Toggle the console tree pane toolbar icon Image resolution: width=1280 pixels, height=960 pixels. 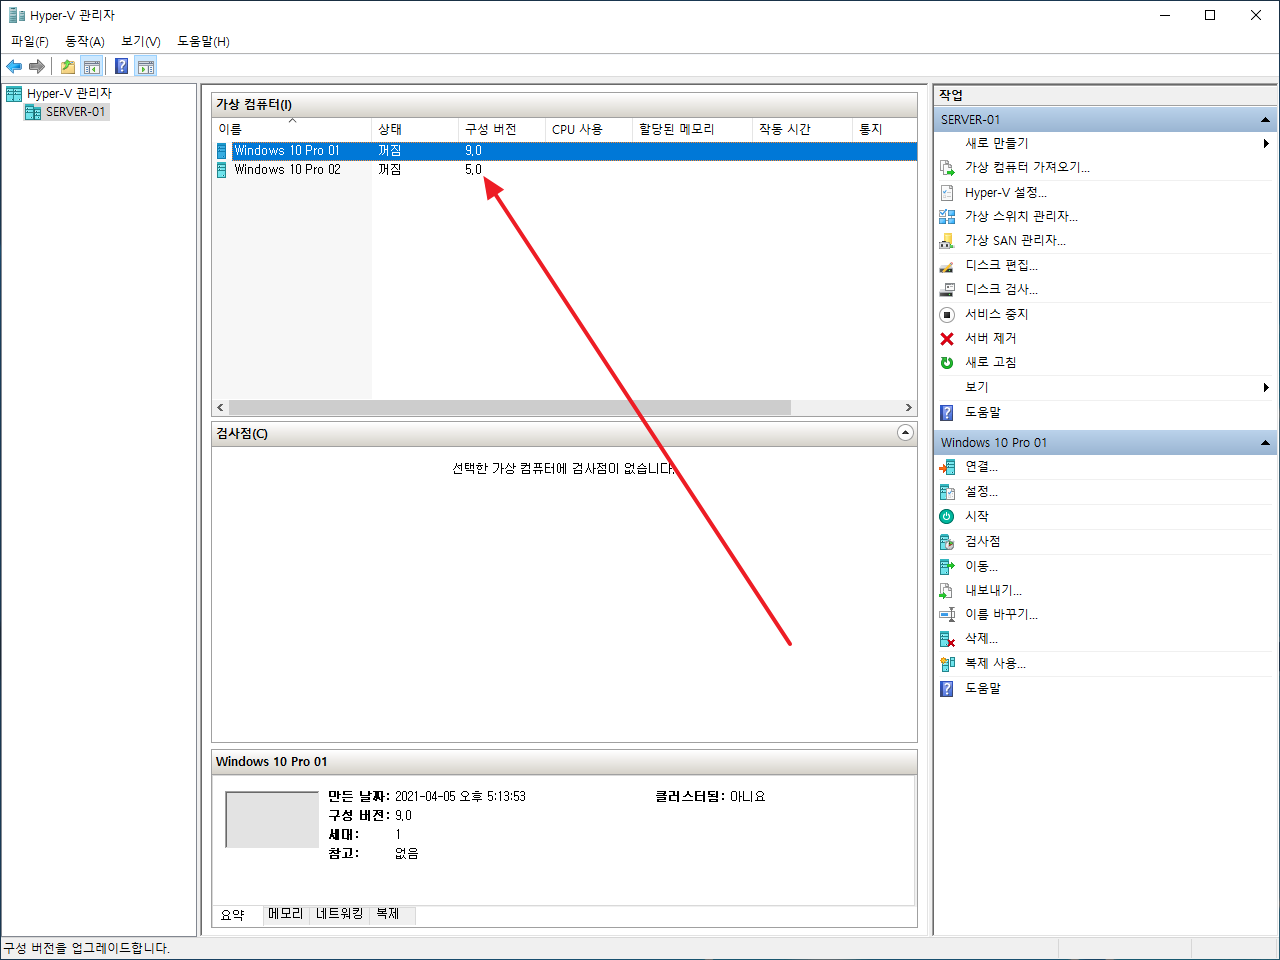click(91, 66)
